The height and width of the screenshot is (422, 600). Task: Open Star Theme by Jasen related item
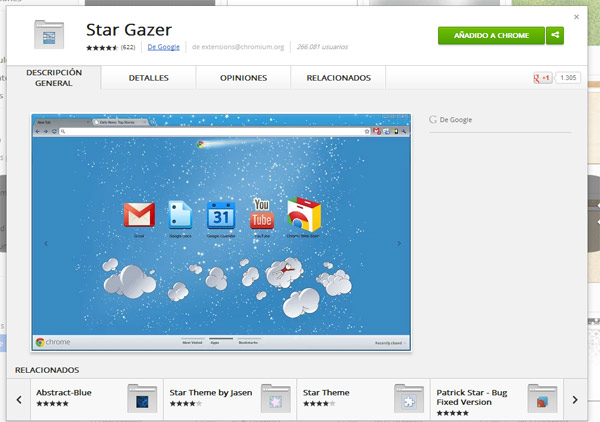230,399
